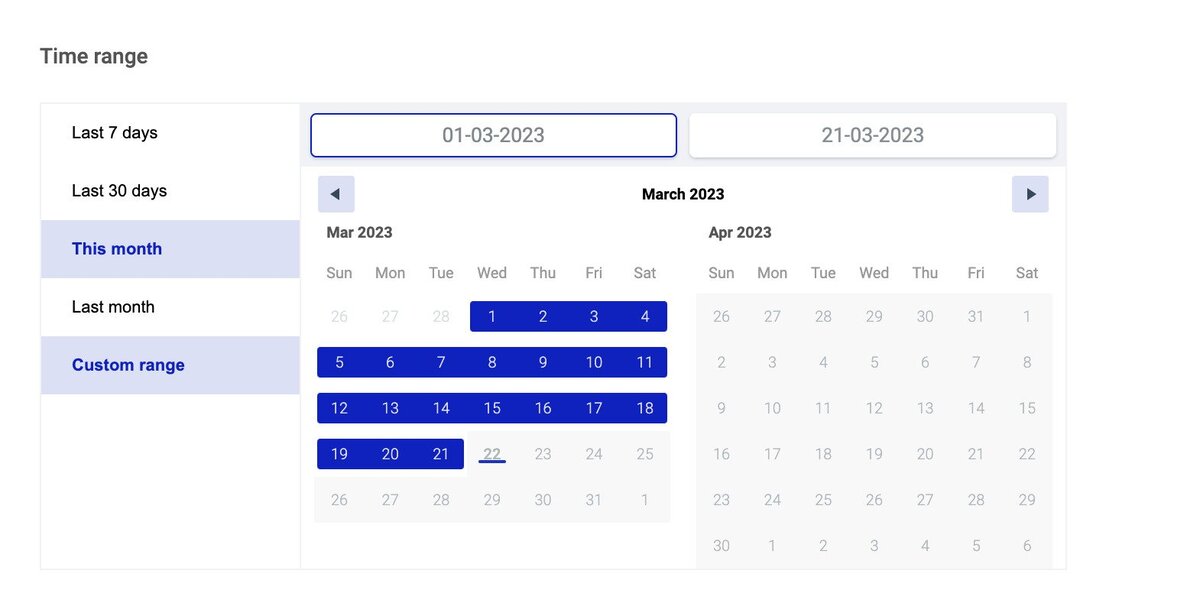Viewport: 1200px width, 616px height.
Task: Select the Last 7 days preset
Action: [115, 133]
